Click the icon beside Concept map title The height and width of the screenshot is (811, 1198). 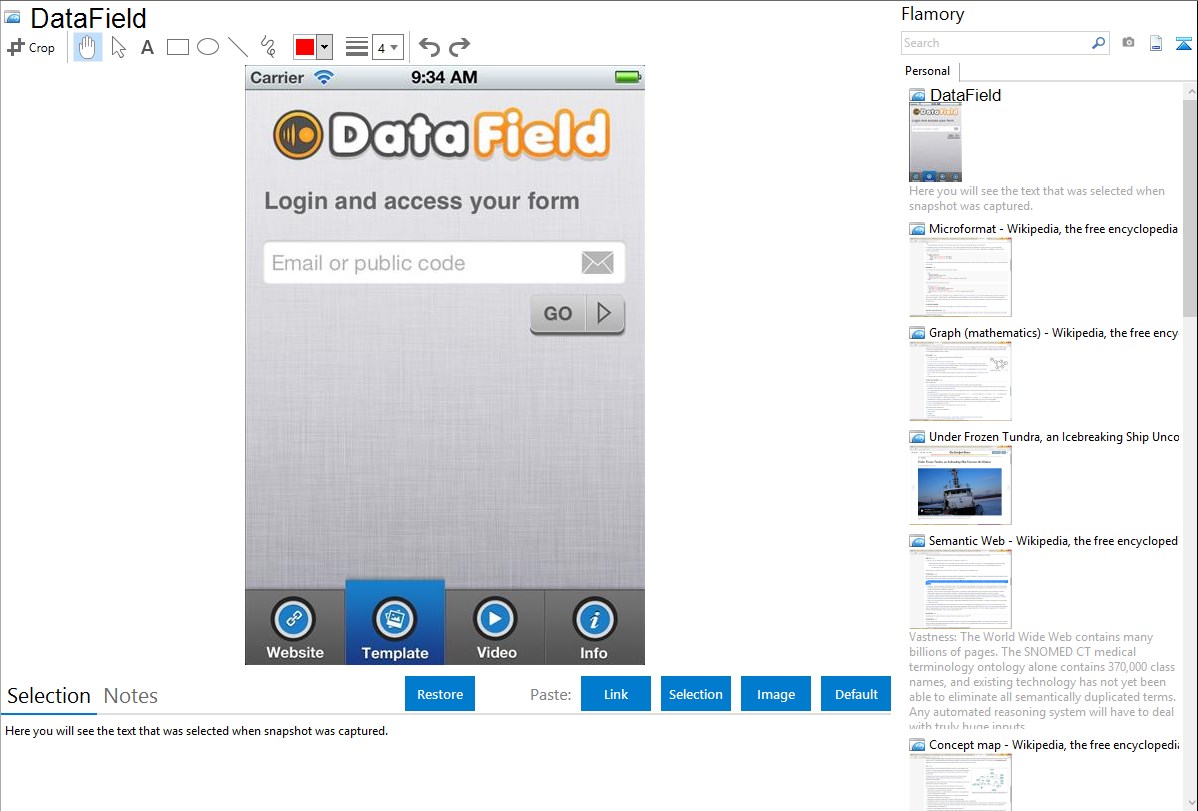(x=917, y=745)
